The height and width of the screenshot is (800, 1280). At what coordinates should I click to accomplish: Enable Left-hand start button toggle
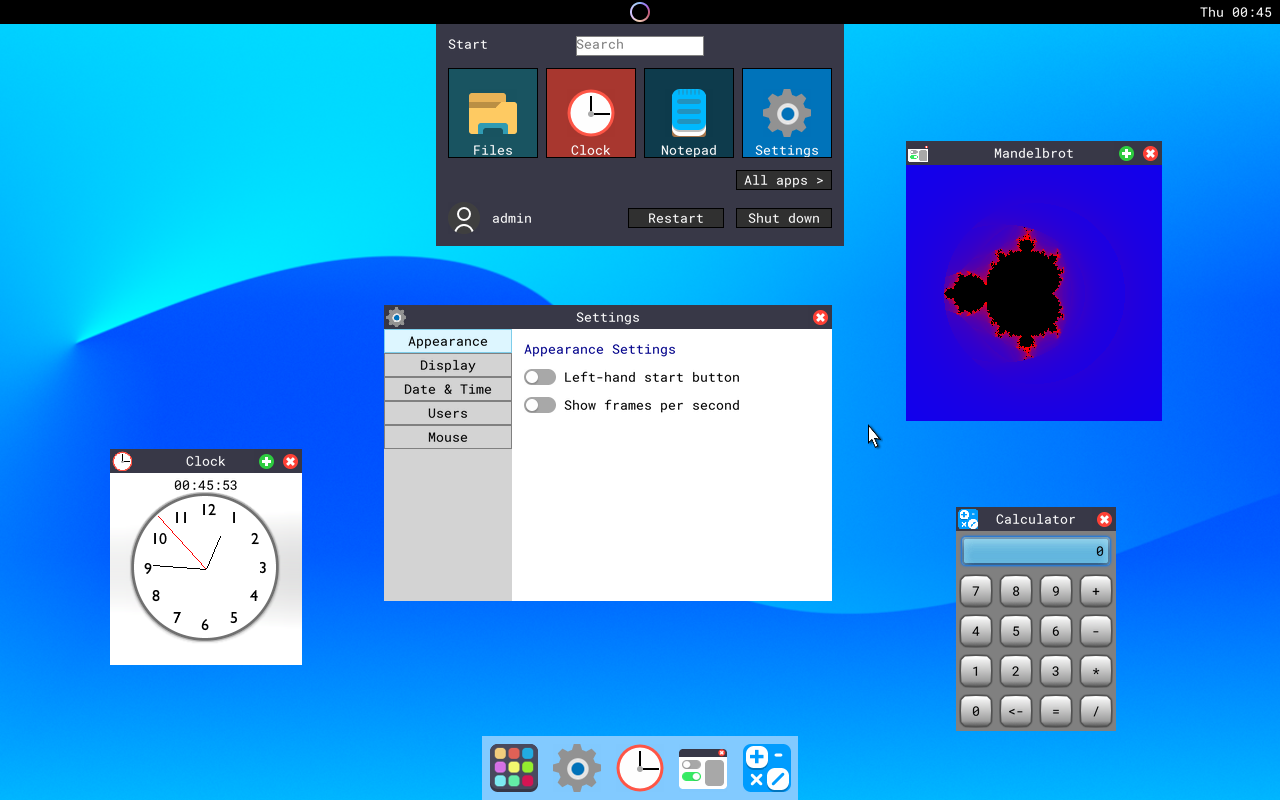(540, 377)
